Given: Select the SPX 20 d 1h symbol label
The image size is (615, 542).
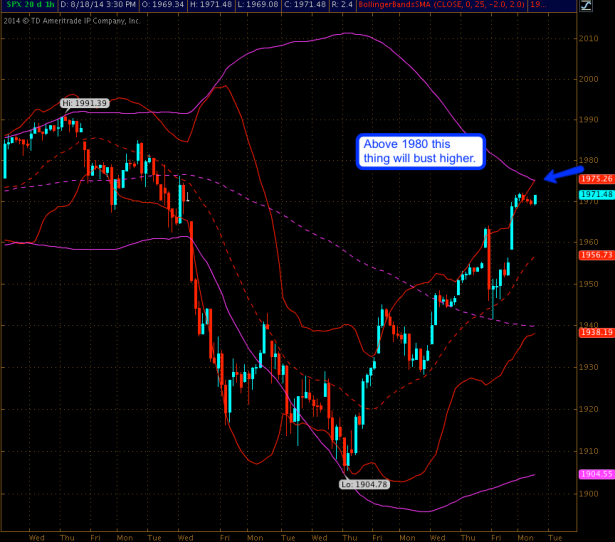Looking at the screenshot, I should pyautogui.click(x=24, y=6).
